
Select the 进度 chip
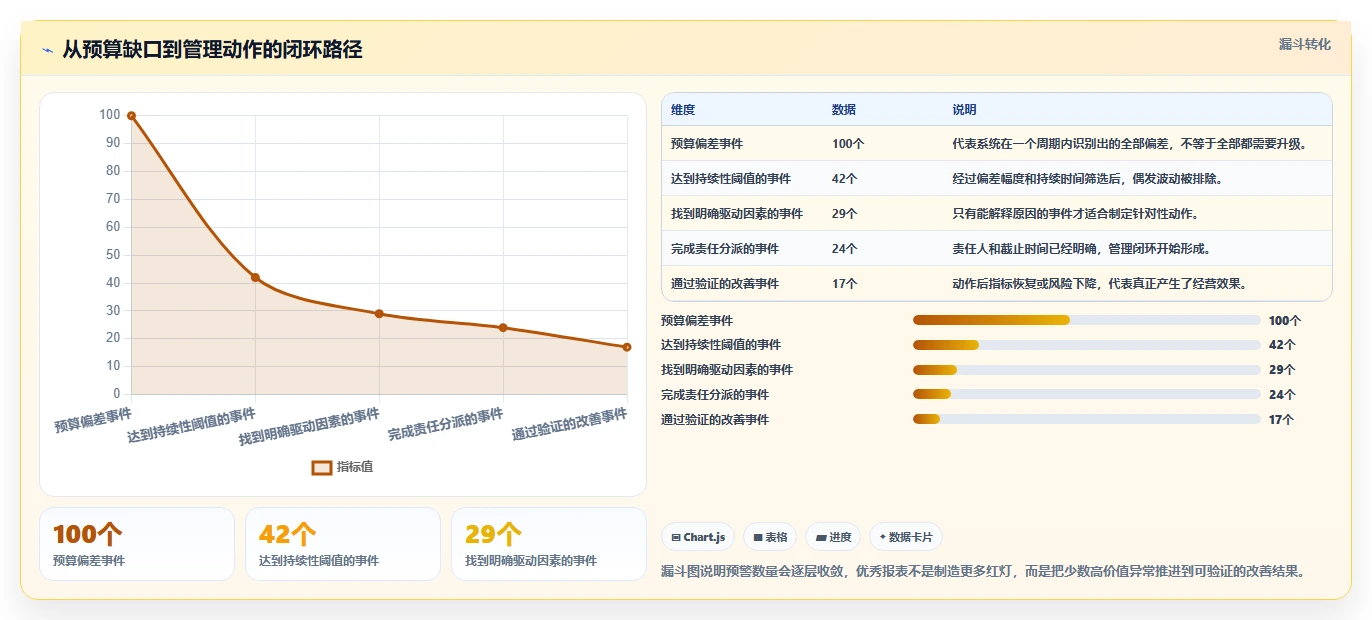(x=833, y=537)
